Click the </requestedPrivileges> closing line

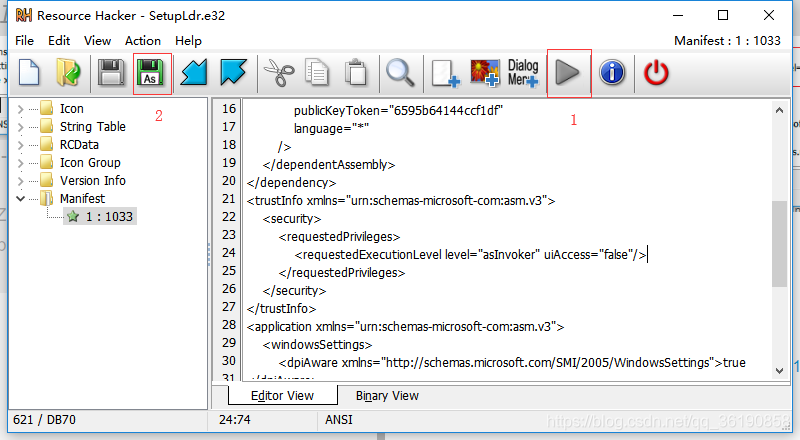342,273
